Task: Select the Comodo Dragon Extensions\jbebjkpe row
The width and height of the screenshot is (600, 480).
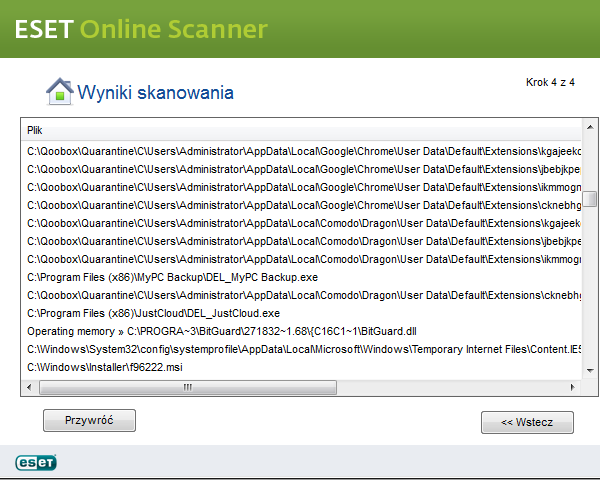Action: pos(302,241)
